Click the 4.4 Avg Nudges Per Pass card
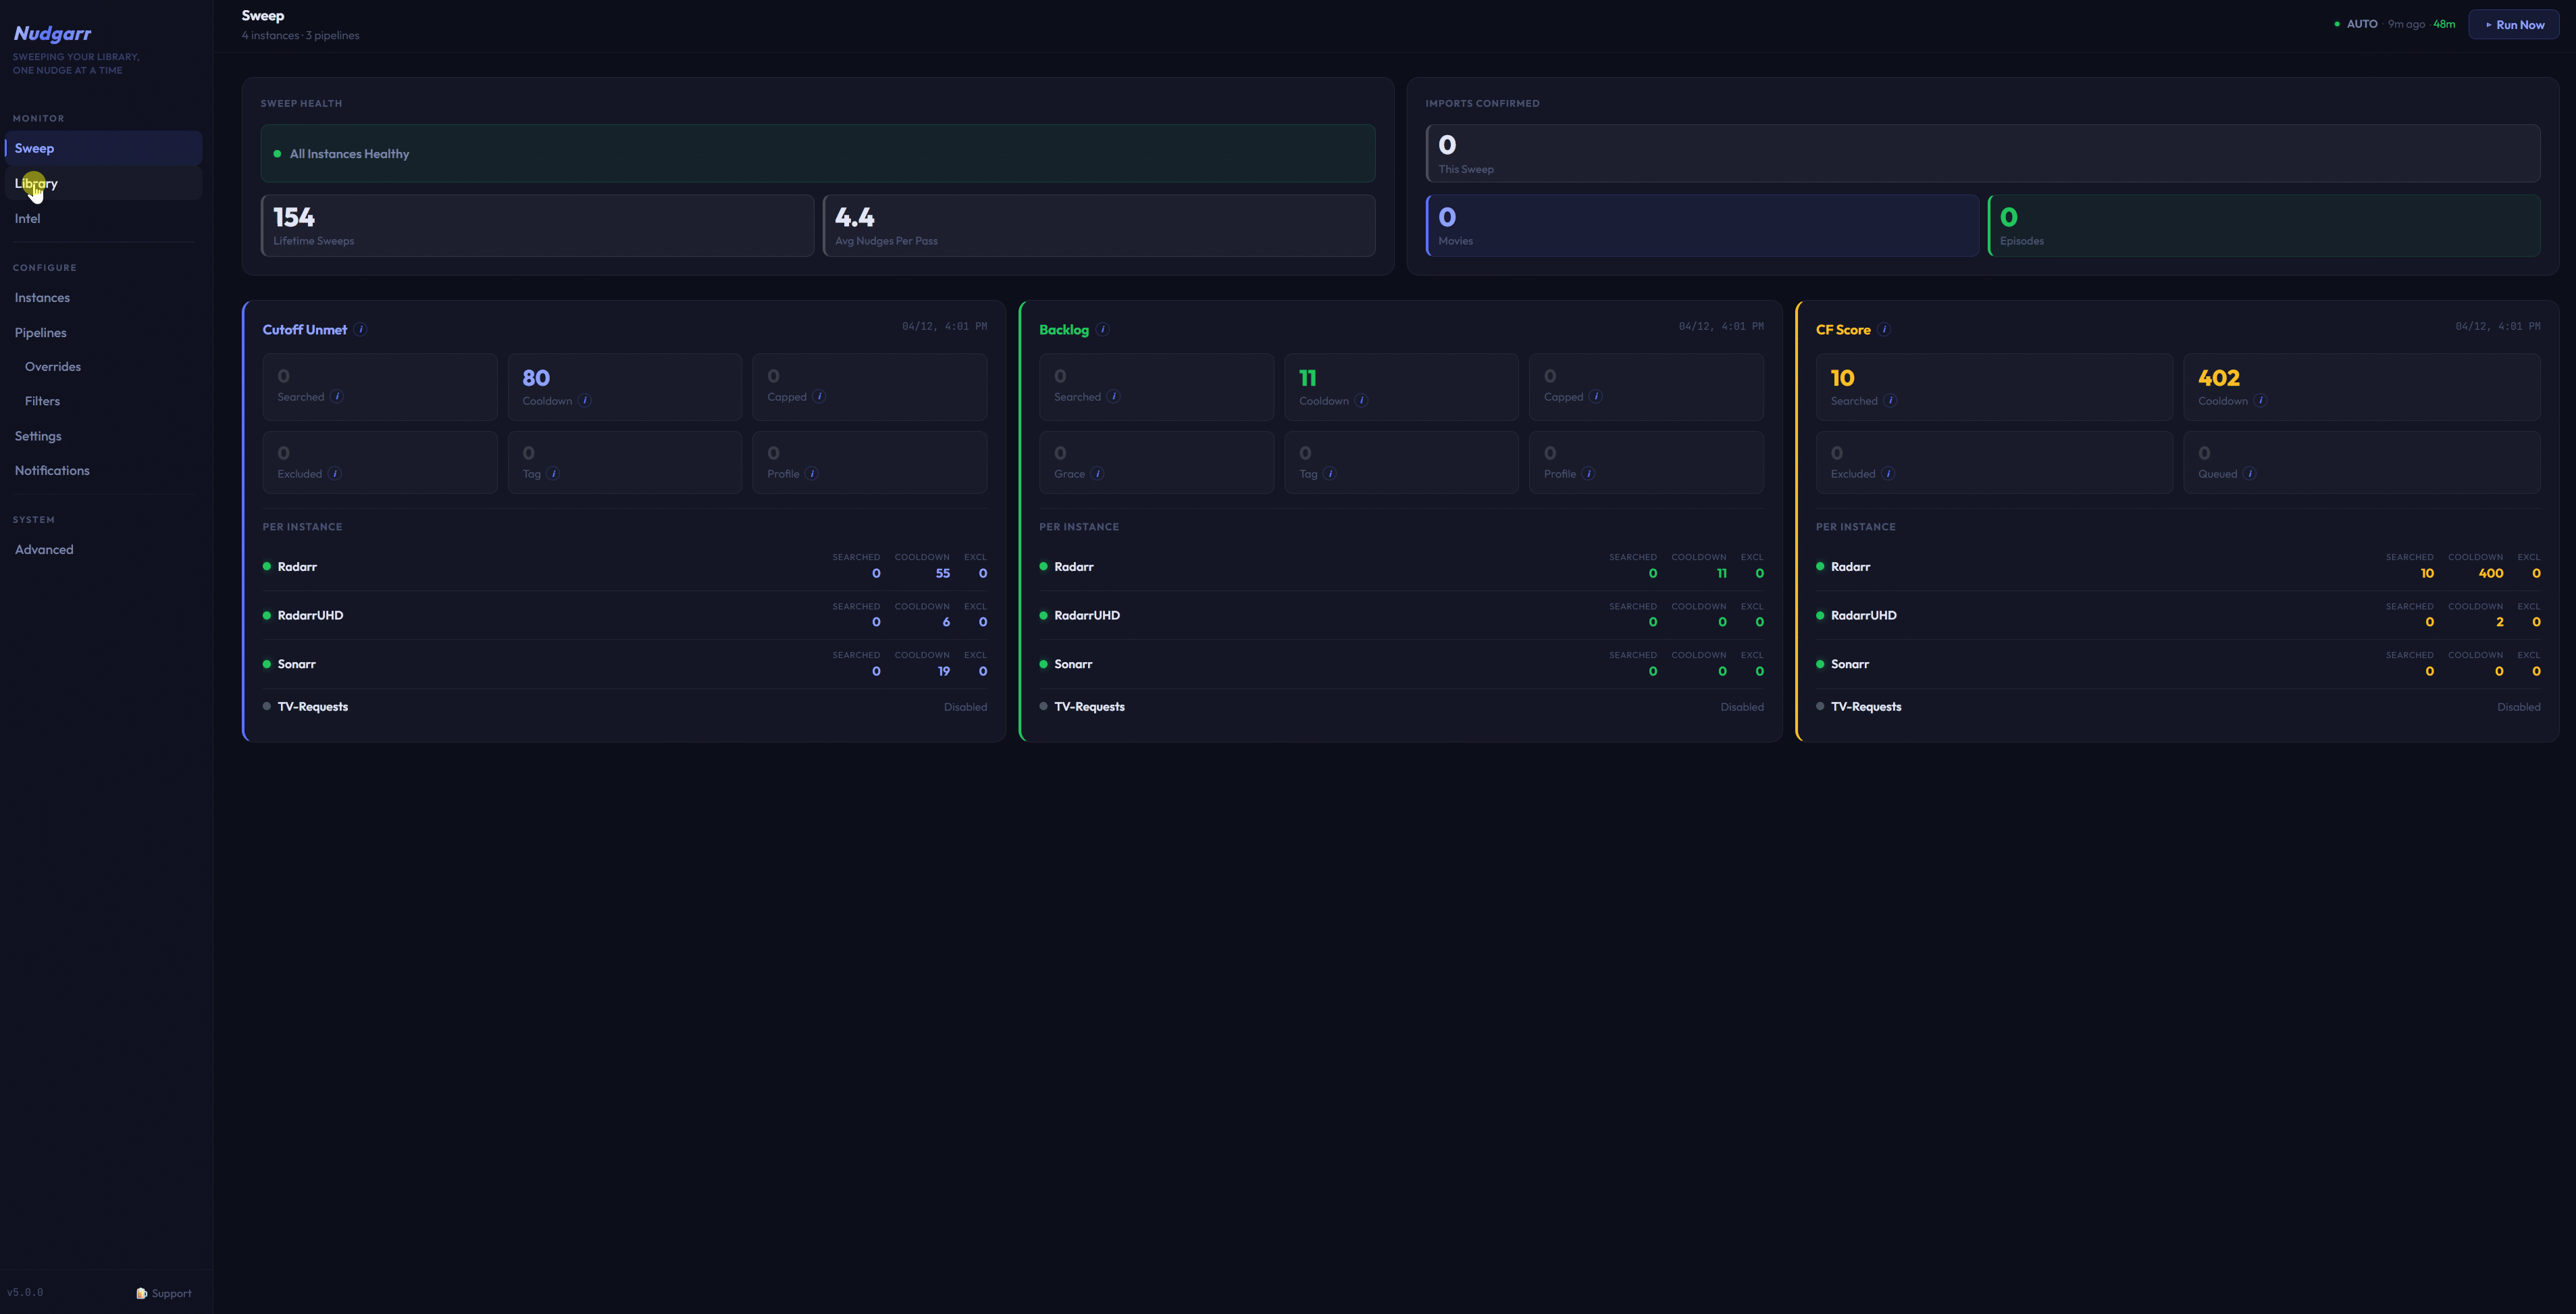The image size is (2576, 1314). (1099, 226)
